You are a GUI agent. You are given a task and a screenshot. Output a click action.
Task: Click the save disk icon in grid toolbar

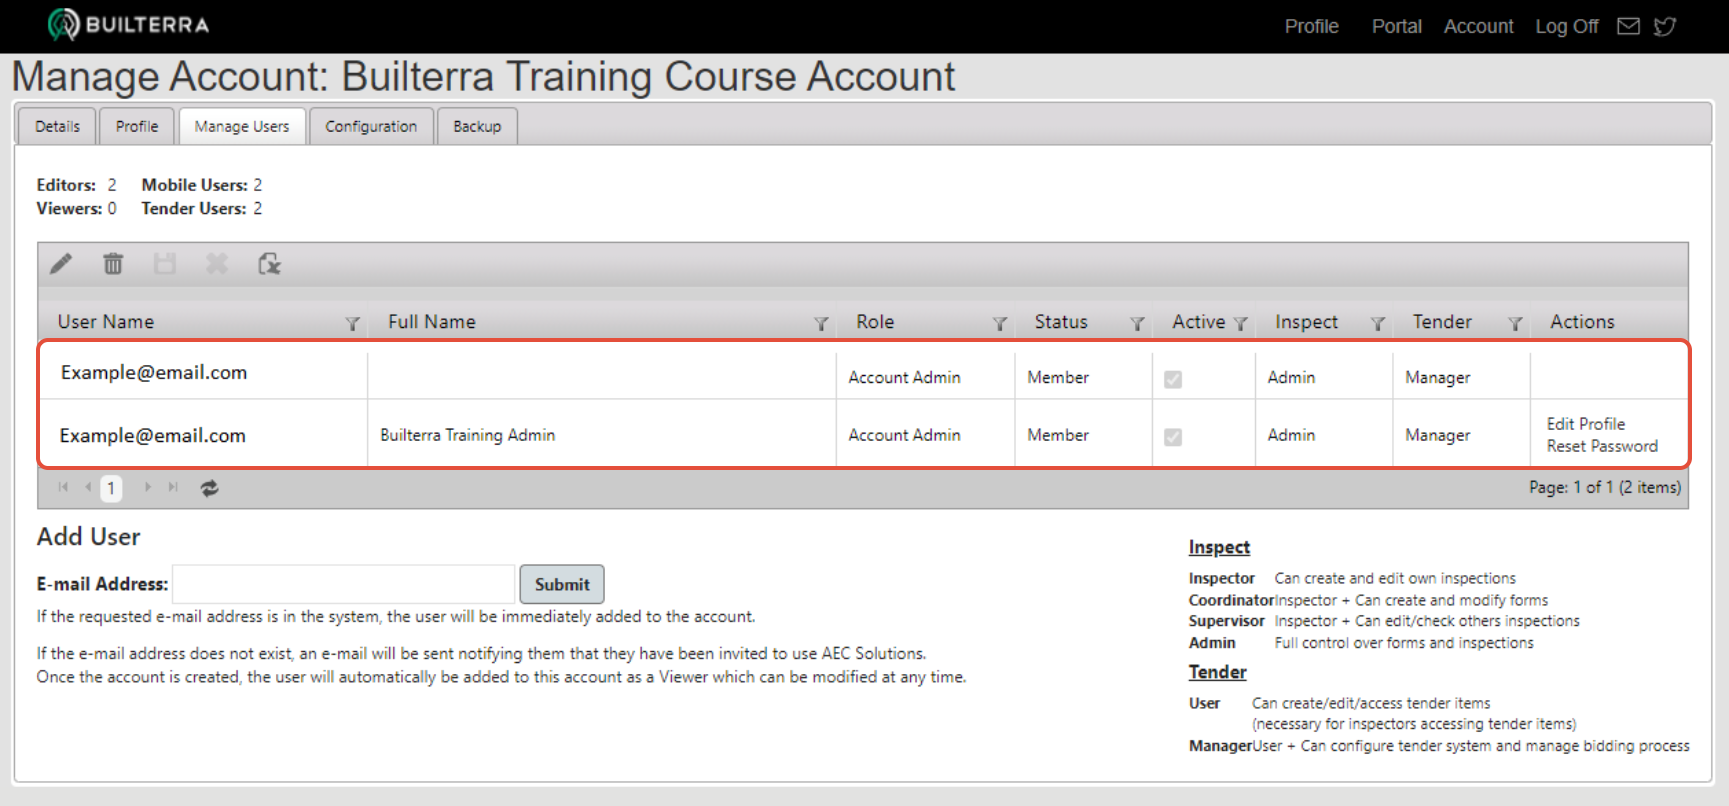[165, 264]
